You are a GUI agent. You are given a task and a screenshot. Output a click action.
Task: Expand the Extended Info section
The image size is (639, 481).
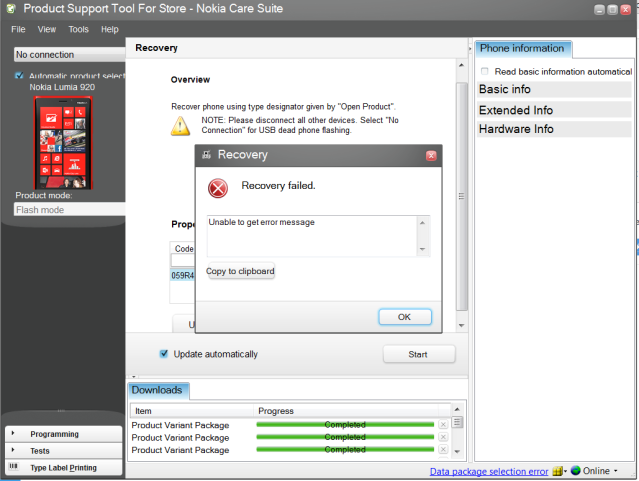click(554, 110)
